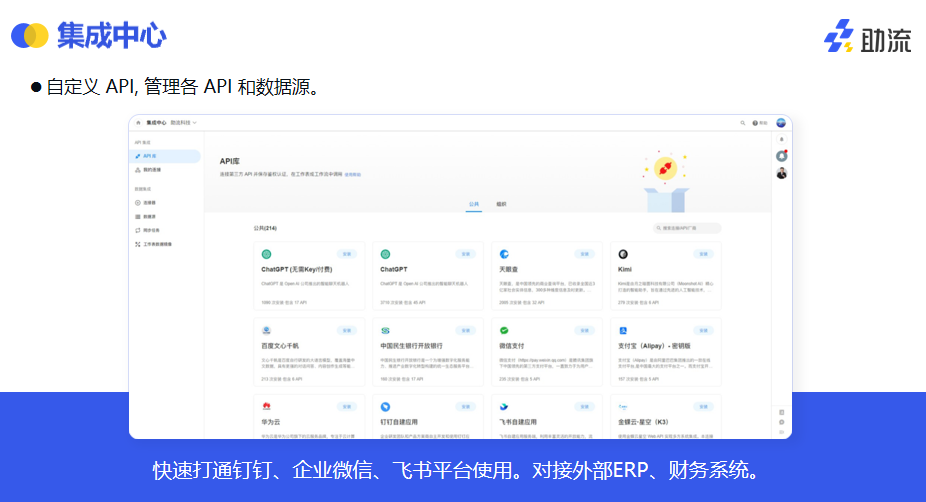Screen dimensions: 926x502
Task: Open the ChatGPT (无需Key/付费) card icon
Action: pyautogui.click(x=267, y=254)
